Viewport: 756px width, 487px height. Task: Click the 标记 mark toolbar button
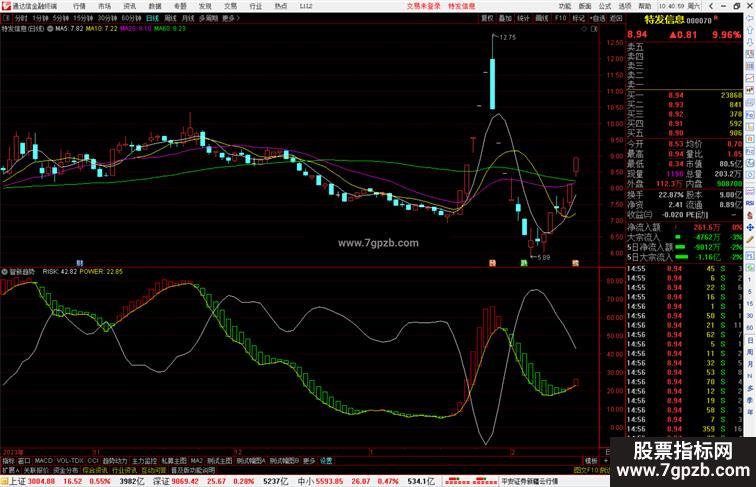(x=578, y=18)
